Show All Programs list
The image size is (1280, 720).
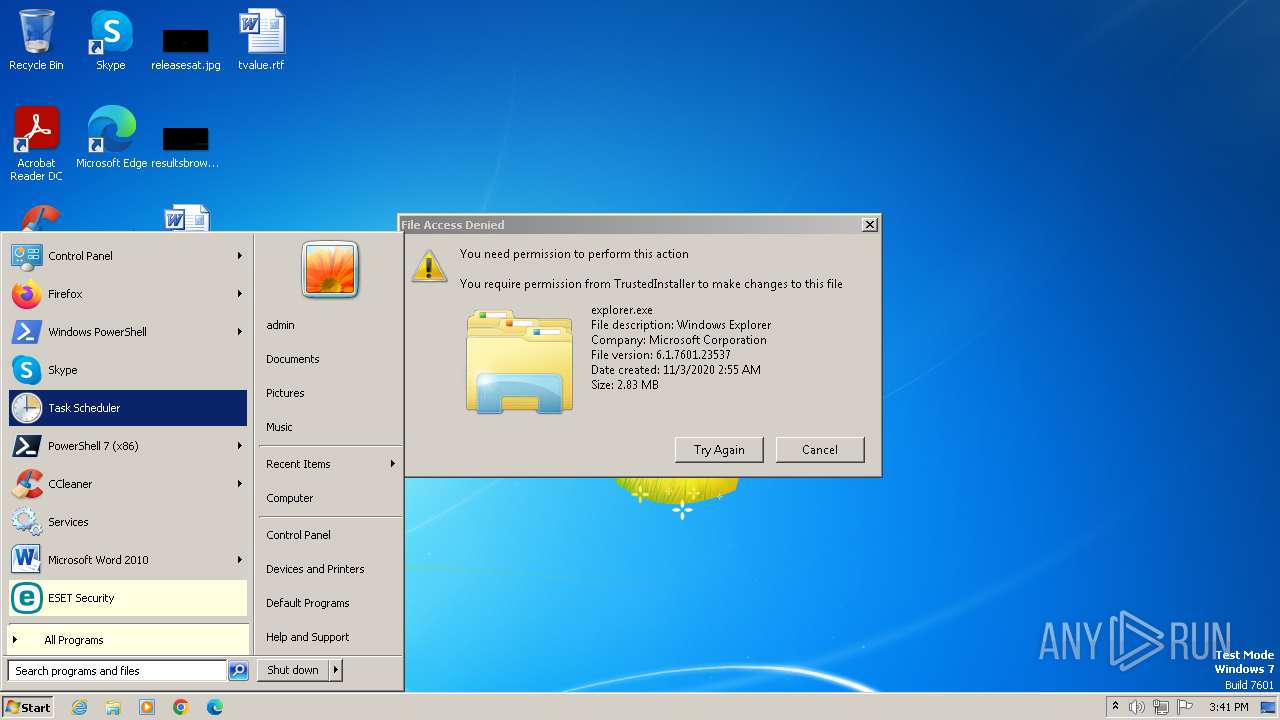pyautogui.click(x=128, y=640)
